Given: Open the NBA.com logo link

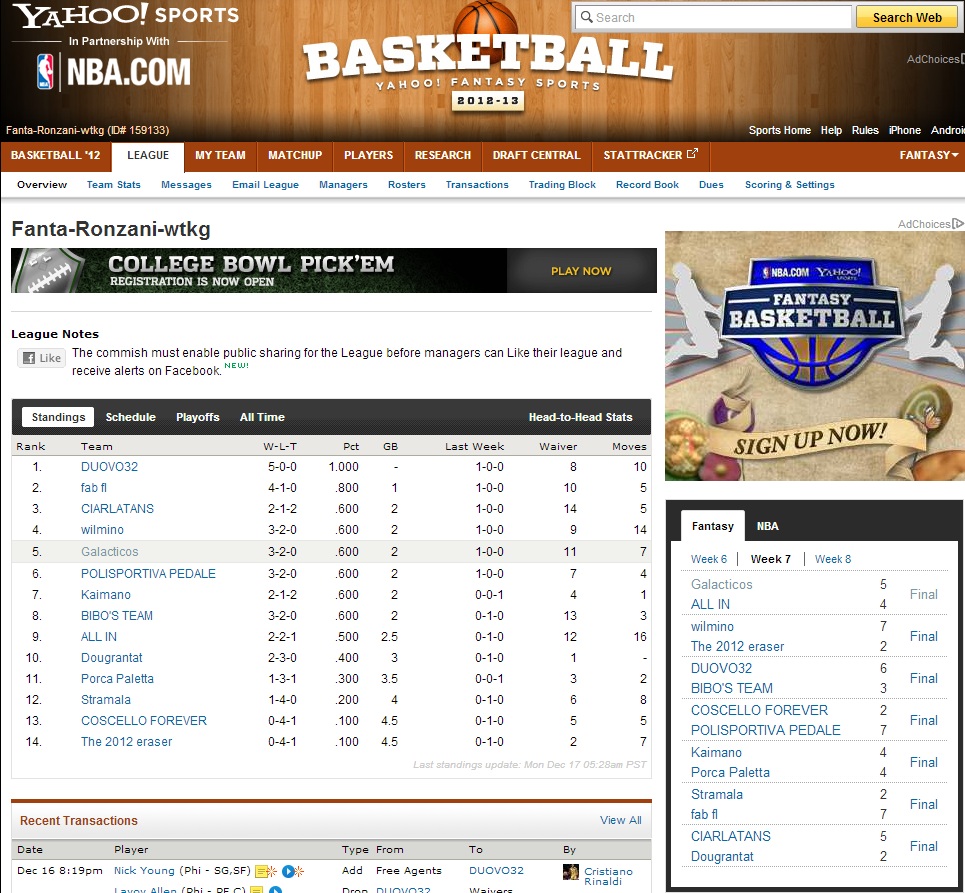Looking at the screenshot, I should (x=113, y=71).
